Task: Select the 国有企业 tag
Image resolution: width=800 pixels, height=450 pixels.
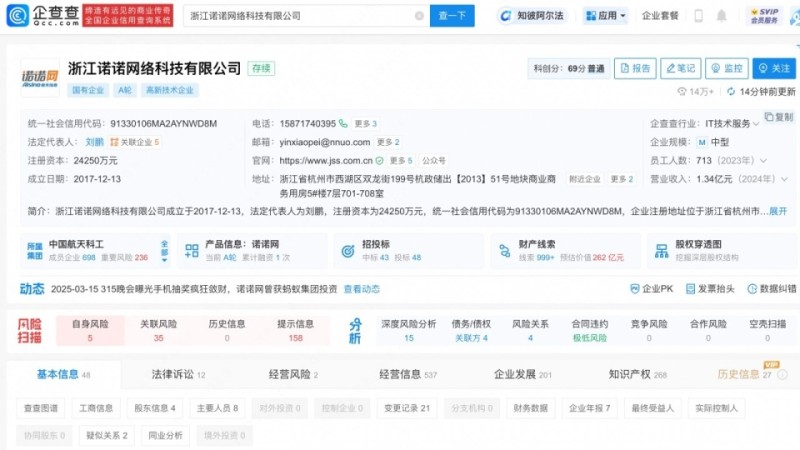Action: click(88, 90)
